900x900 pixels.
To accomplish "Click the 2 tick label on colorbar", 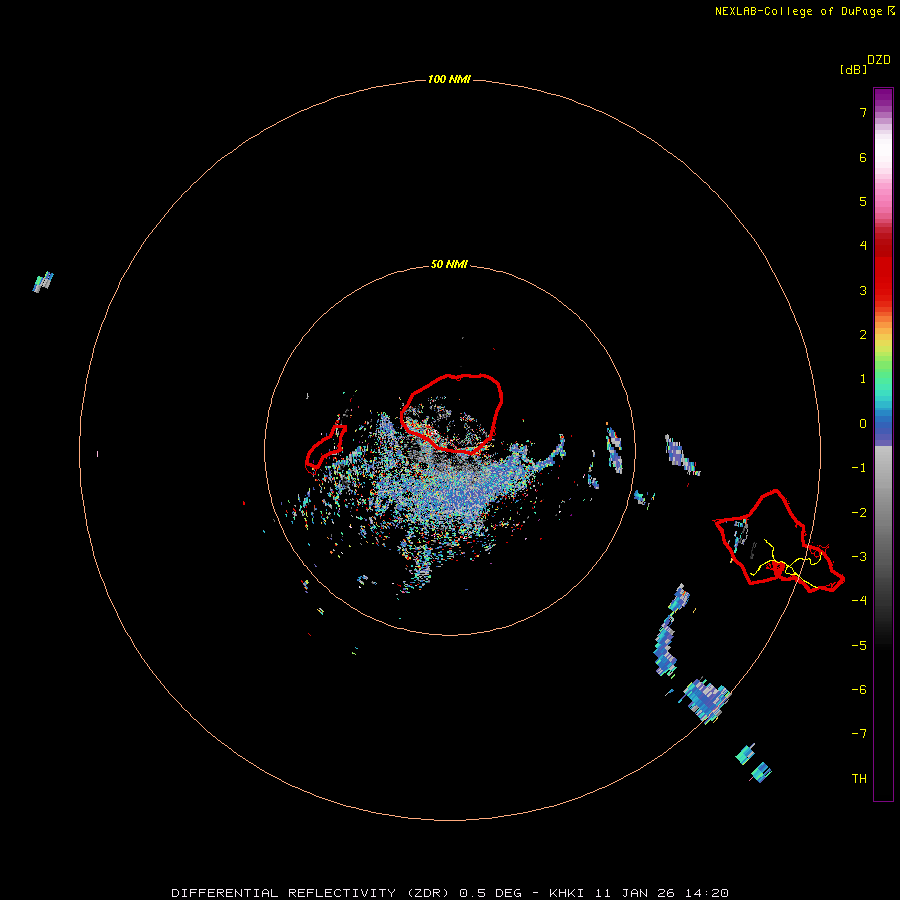I will point(863,335).
